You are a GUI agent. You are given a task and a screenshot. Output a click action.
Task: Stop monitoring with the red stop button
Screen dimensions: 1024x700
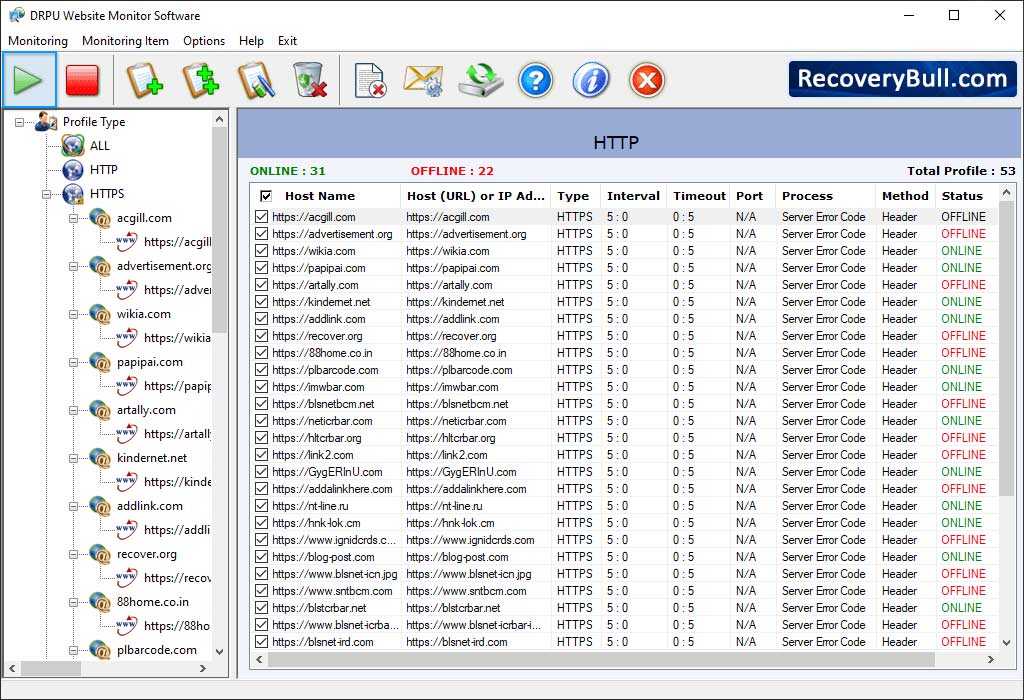click(x=82, y=80)
